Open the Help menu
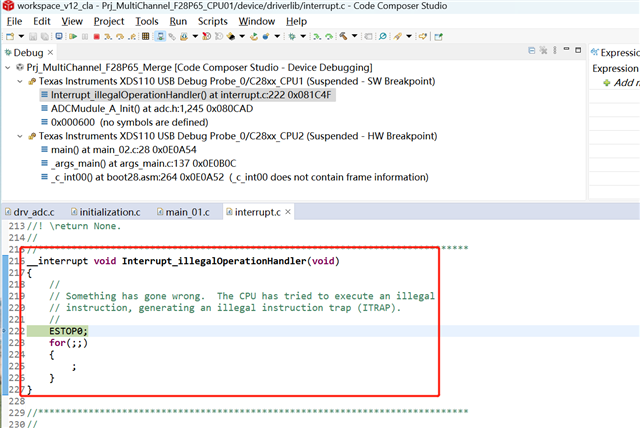 296,21
